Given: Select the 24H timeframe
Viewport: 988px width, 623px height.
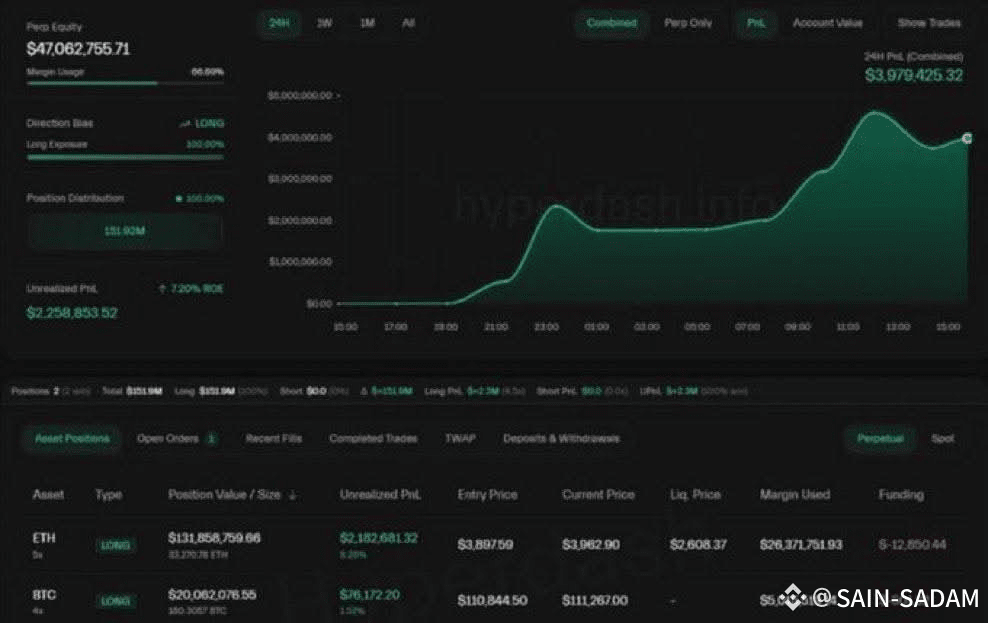Looking at the screenshot, I should pos(279,23).
